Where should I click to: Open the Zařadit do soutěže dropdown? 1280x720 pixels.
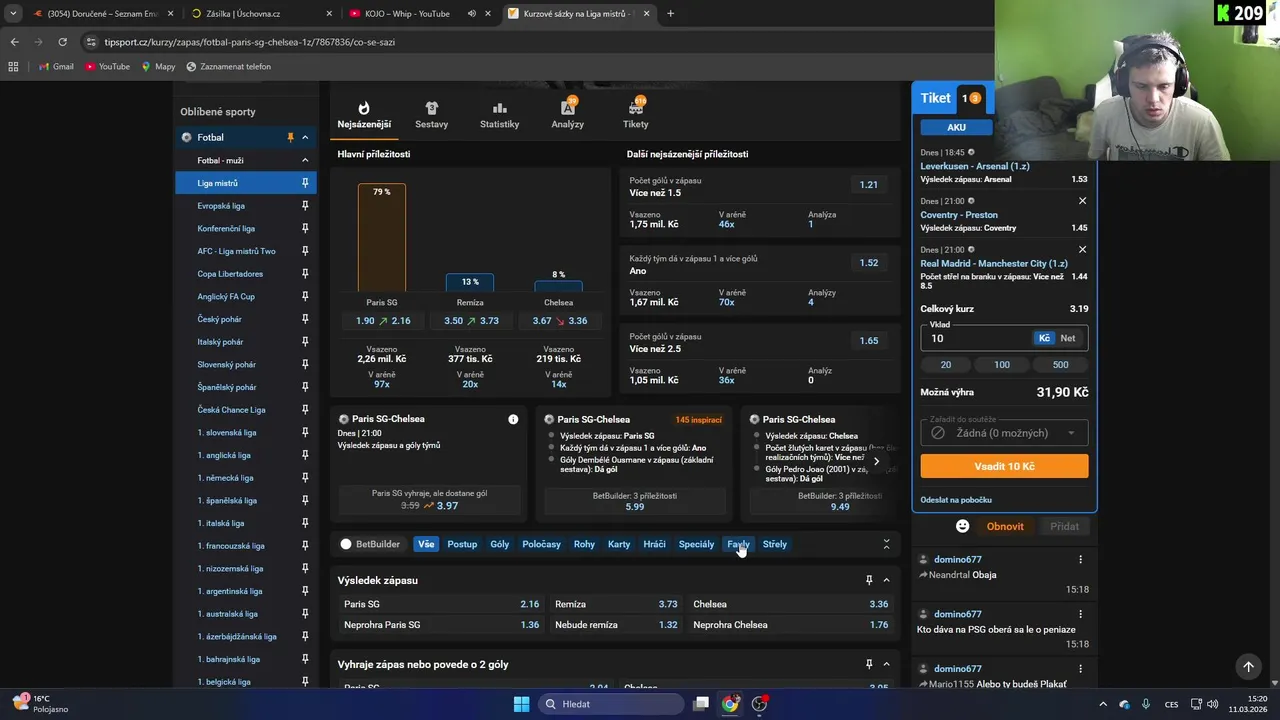(1004, 433)
